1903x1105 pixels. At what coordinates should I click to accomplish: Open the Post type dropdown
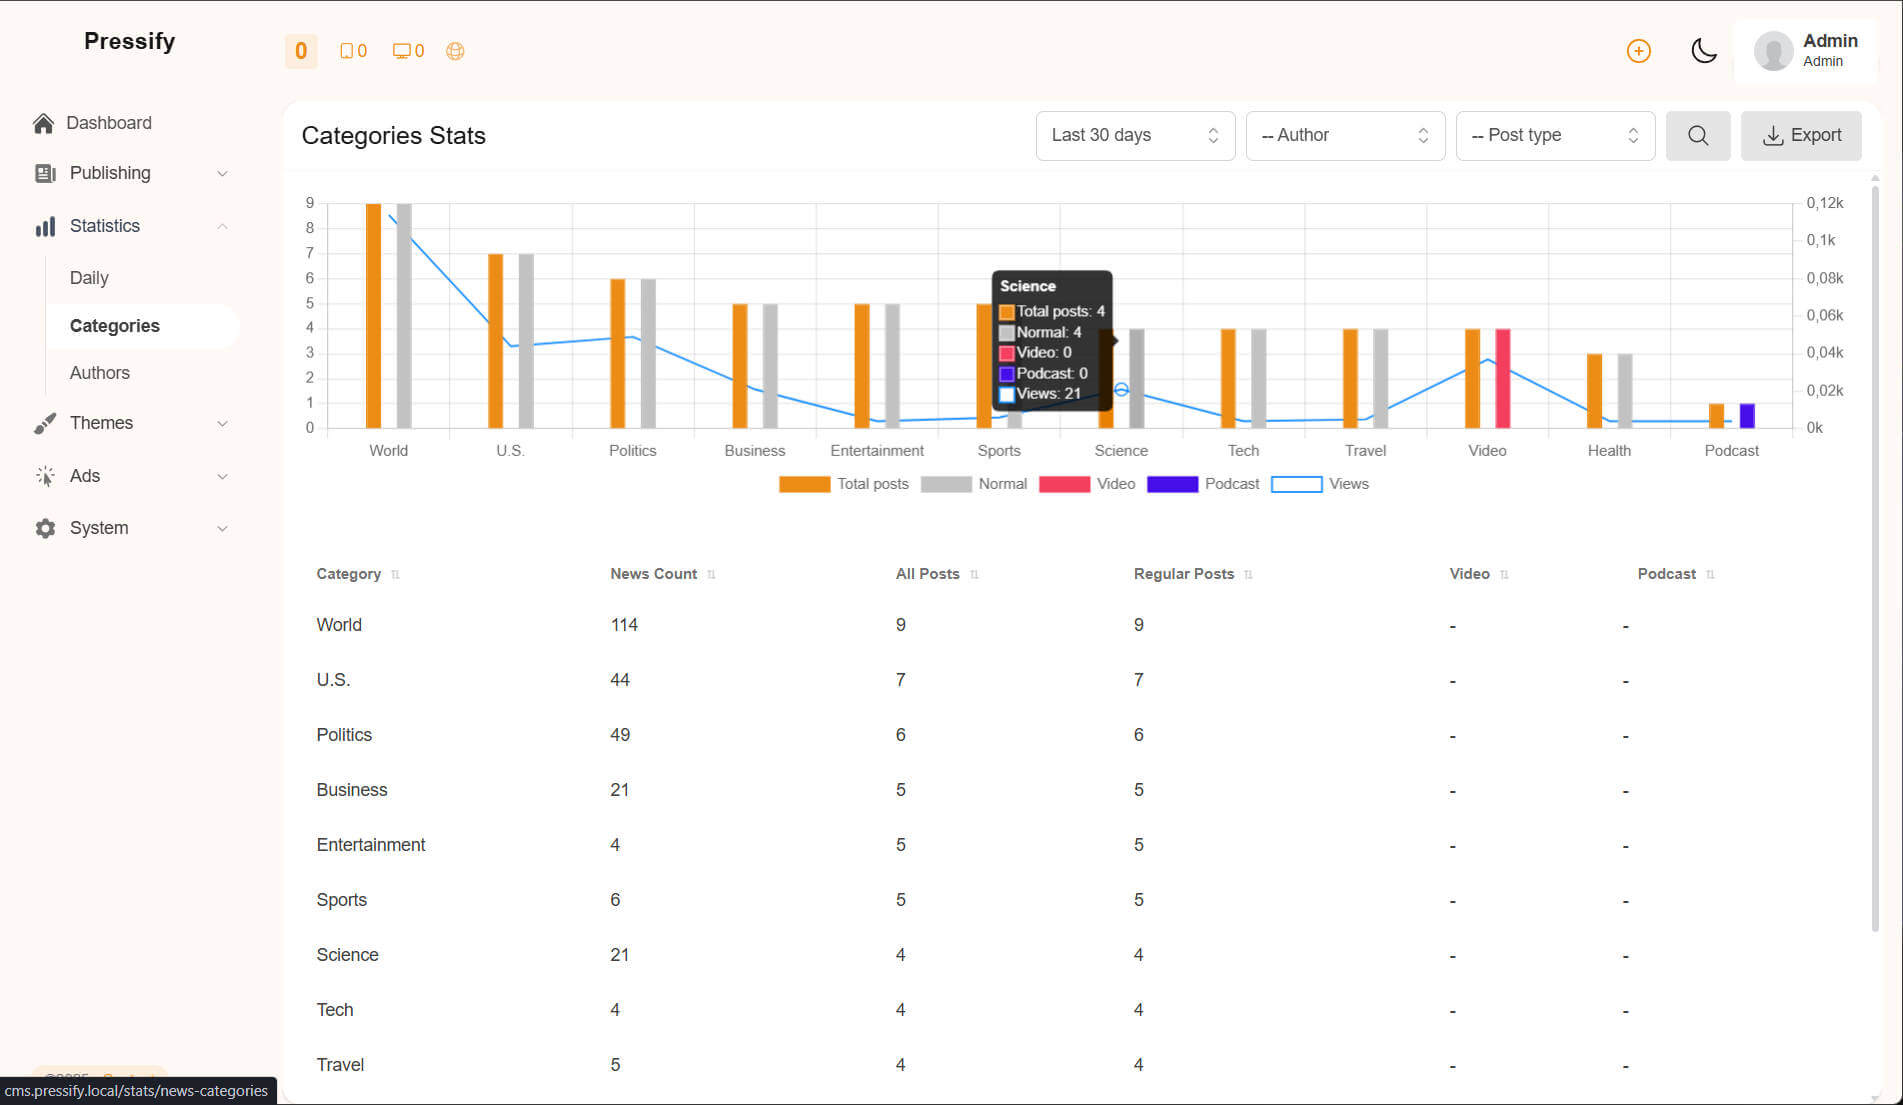[x=1554, y=135]
